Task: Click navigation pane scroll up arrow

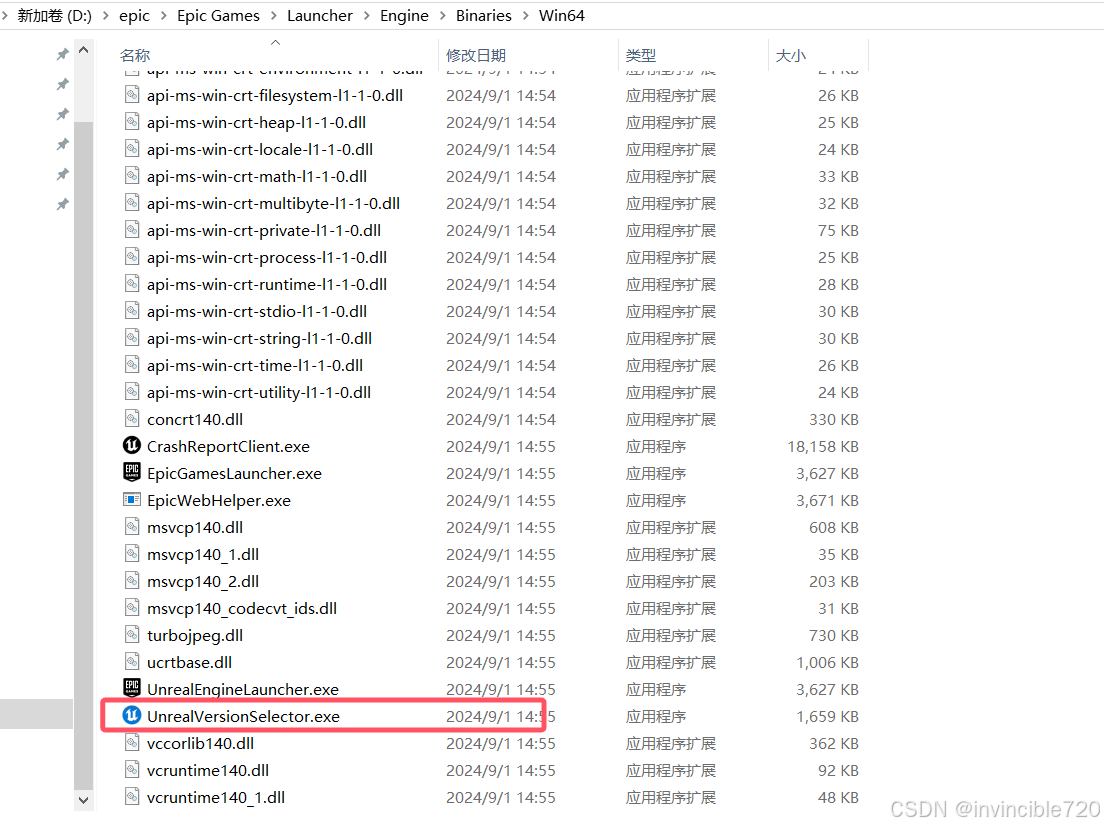Action: (83, 51)
